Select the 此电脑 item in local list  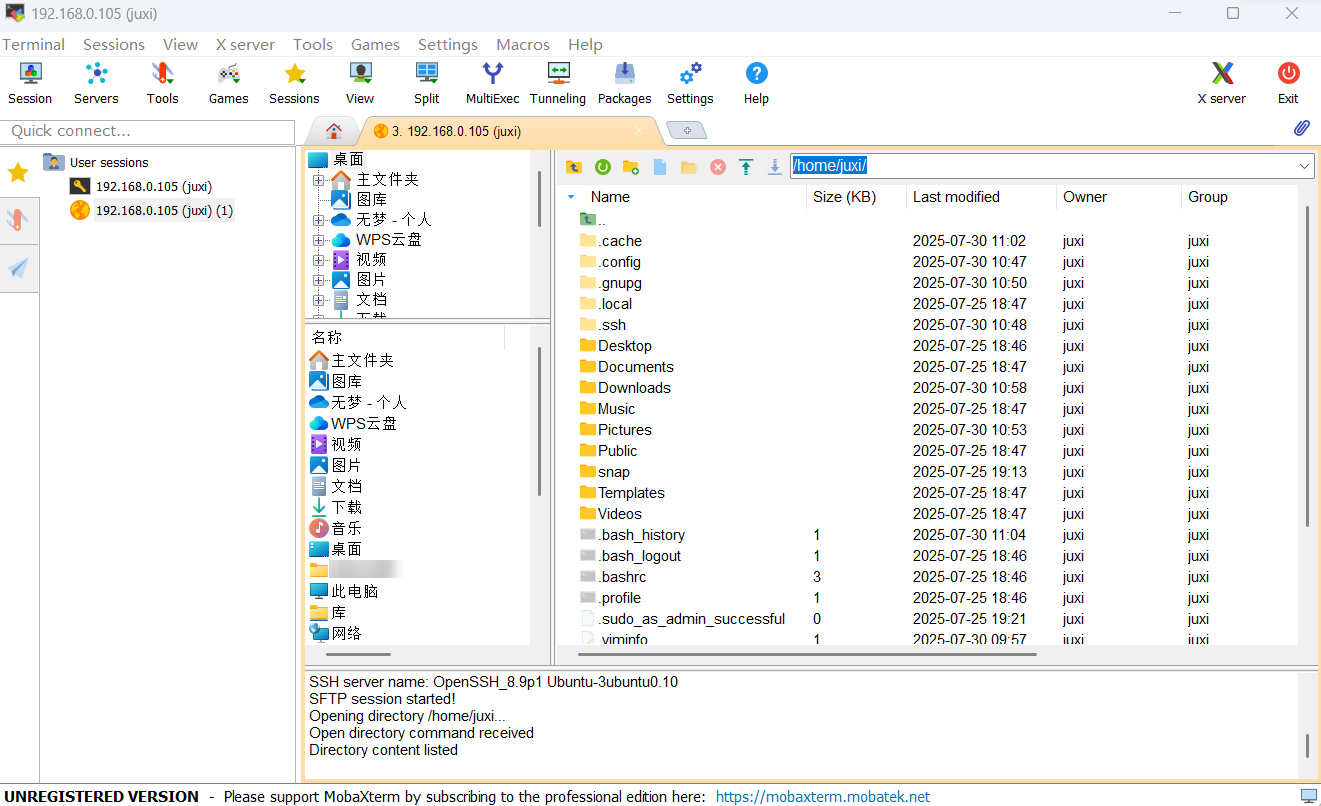click(344, 591)
